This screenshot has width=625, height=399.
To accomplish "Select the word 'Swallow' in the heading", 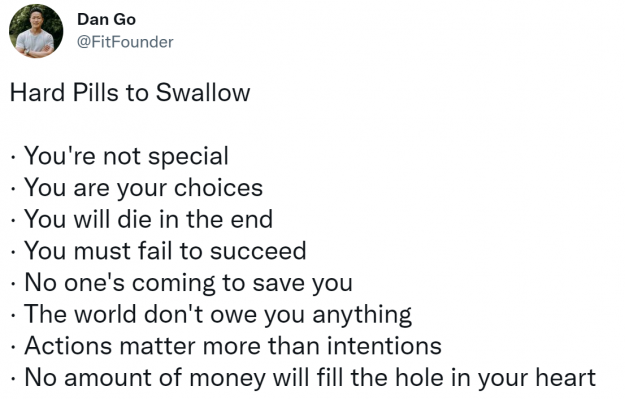I will [x=203, y=92].
